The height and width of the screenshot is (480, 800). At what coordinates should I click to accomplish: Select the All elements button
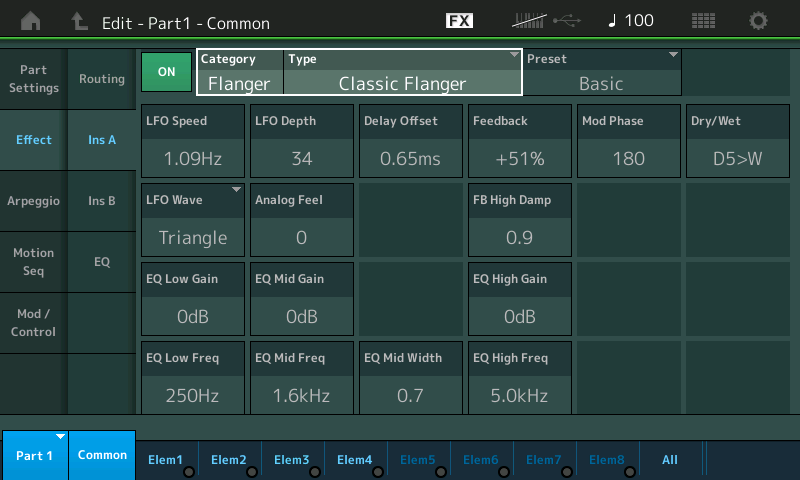click(x=670, y=460)
